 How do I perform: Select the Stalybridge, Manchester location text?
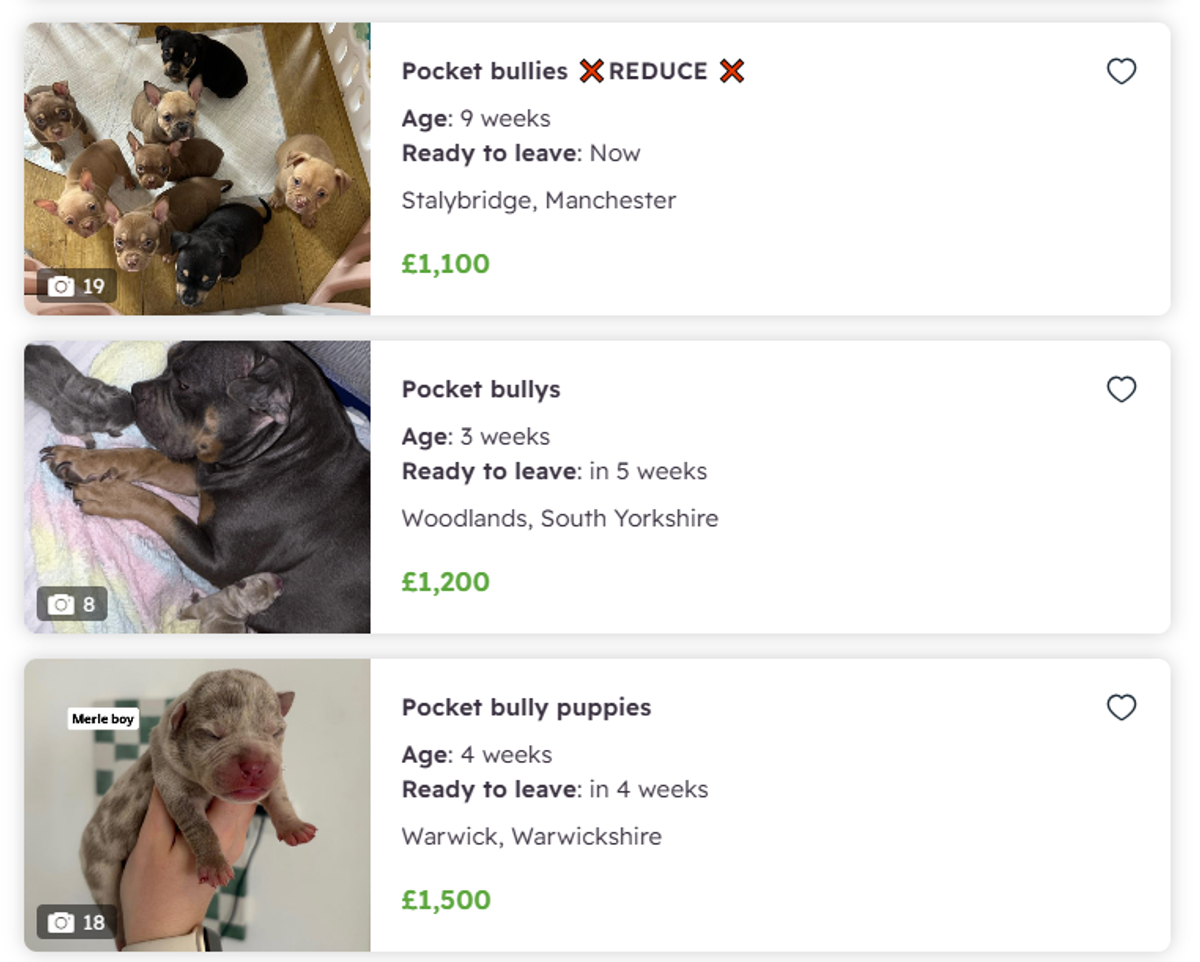click(x=538, y=200)
